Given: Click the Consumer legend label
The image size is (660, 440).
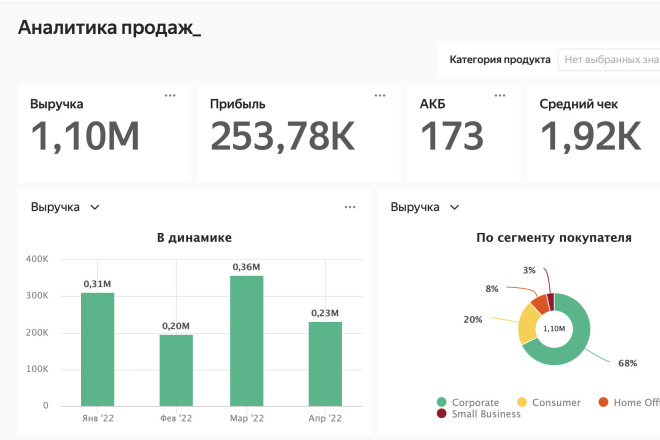Looking at the screenshot, I should point(556,403).
